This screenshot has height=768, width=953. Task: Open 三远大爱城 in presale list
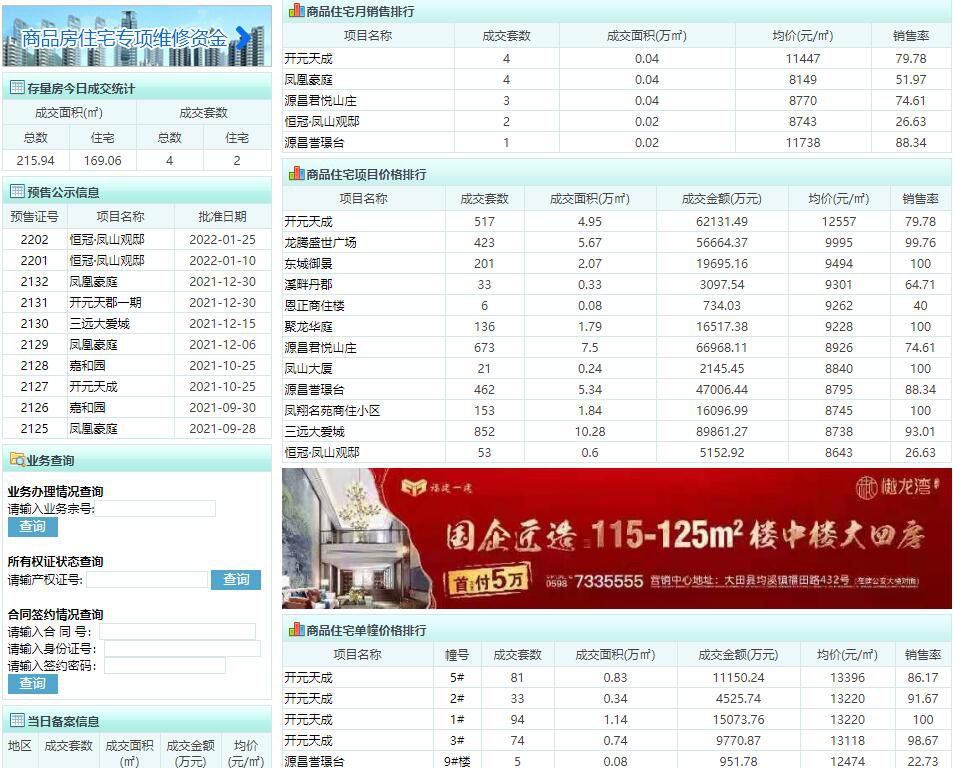coord(99,324)
